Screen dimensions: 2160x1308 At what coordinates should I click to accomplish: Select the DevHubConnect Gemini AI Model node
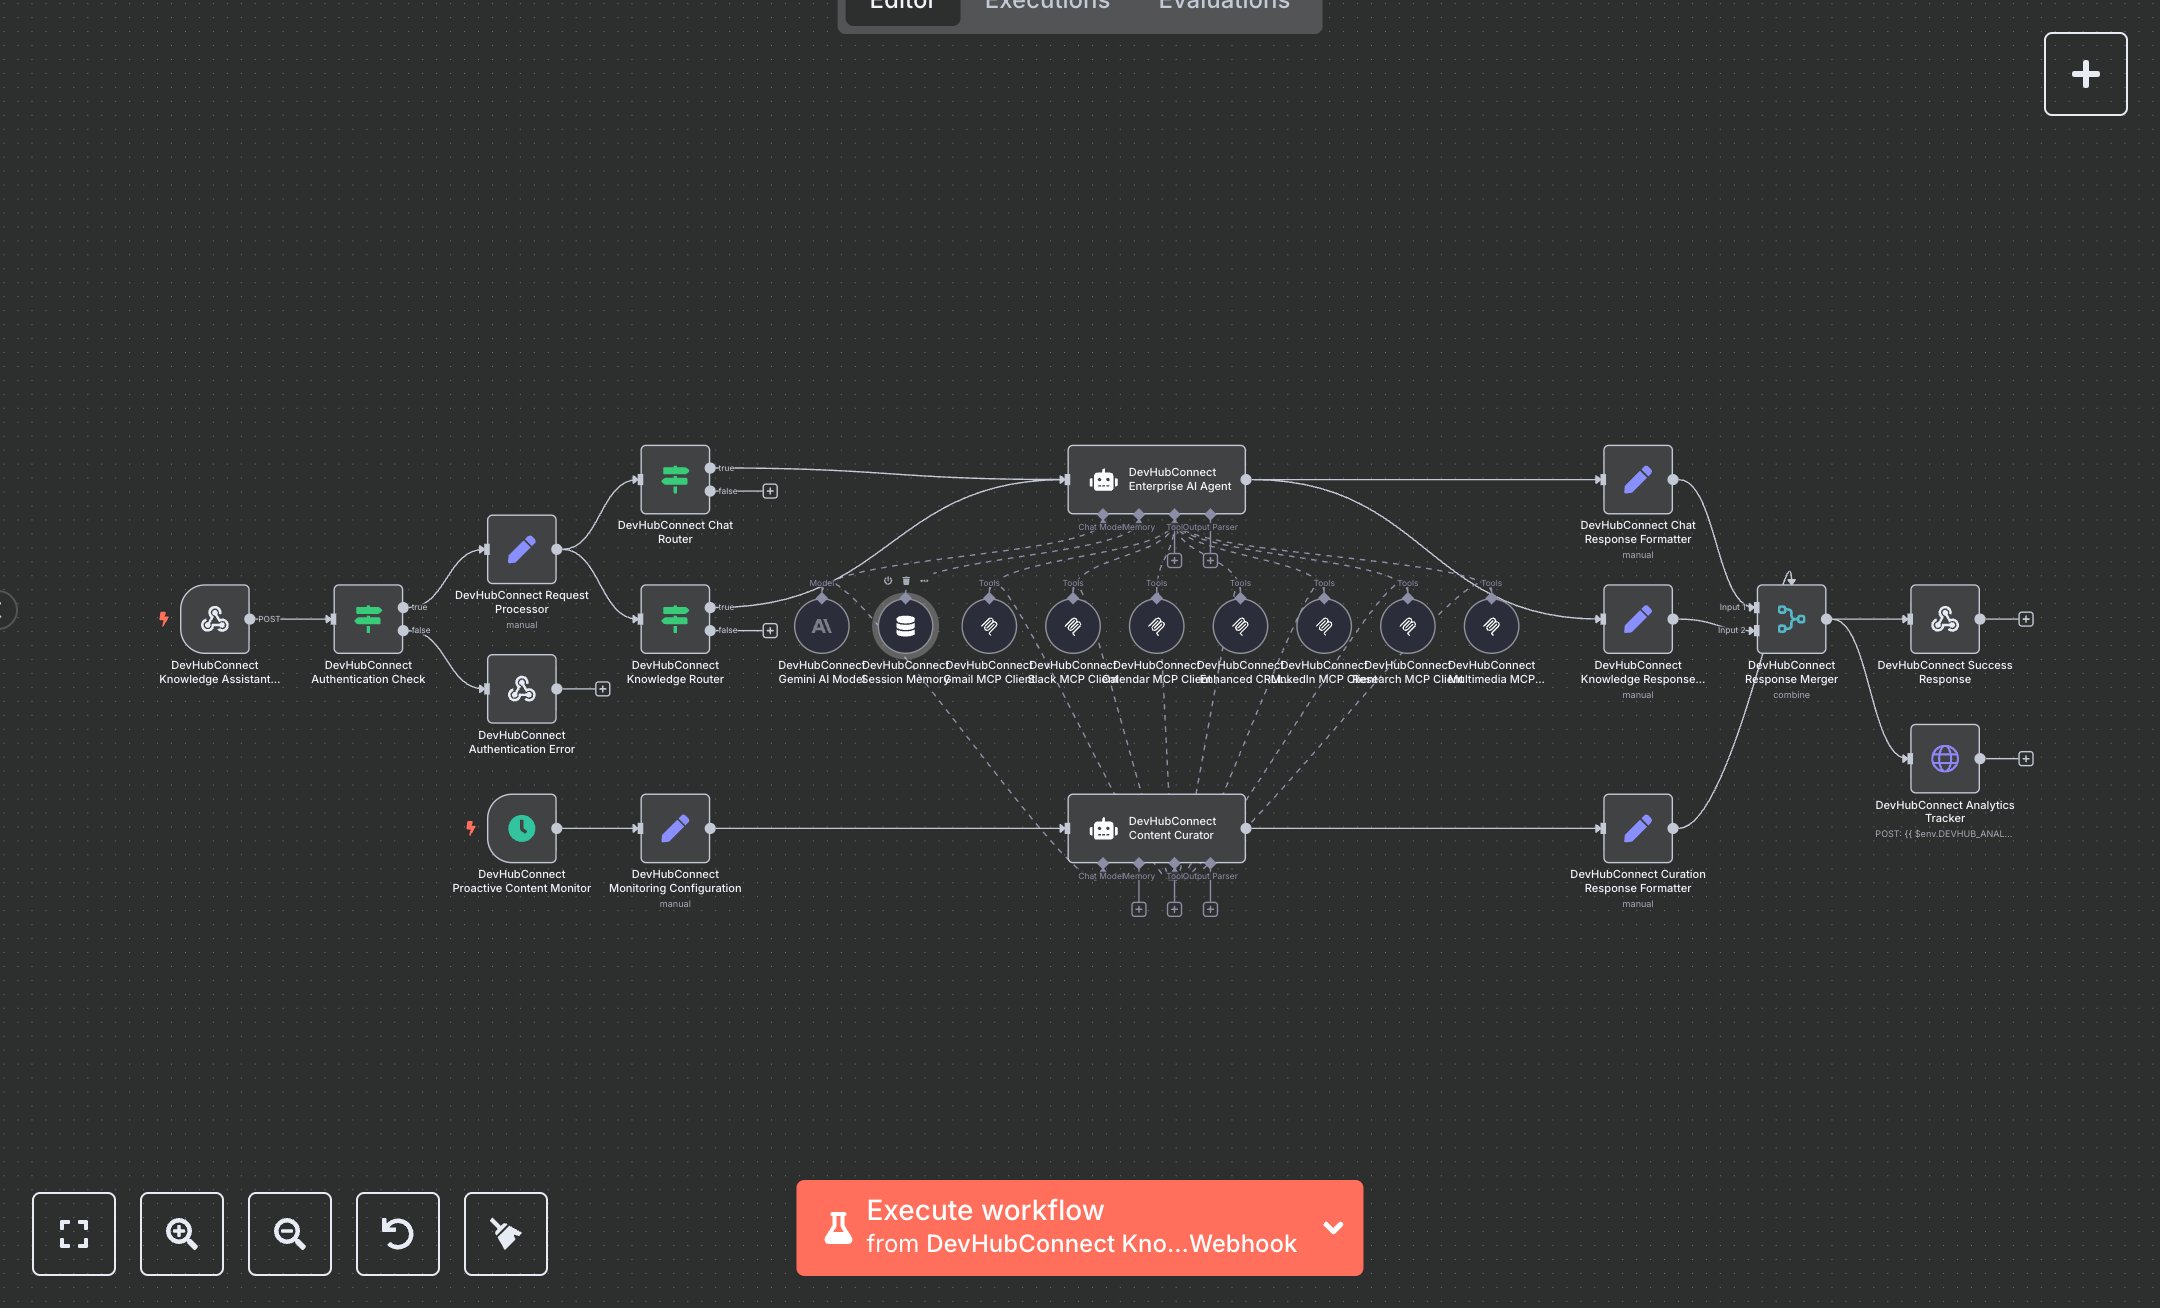click(x=822, y=626)
